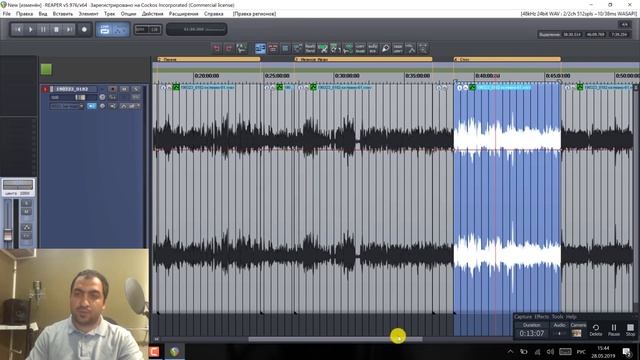The height and width of the screenshot is (360, 640).
Task: Open the Элемент menu
Action: tap(88, 13)
